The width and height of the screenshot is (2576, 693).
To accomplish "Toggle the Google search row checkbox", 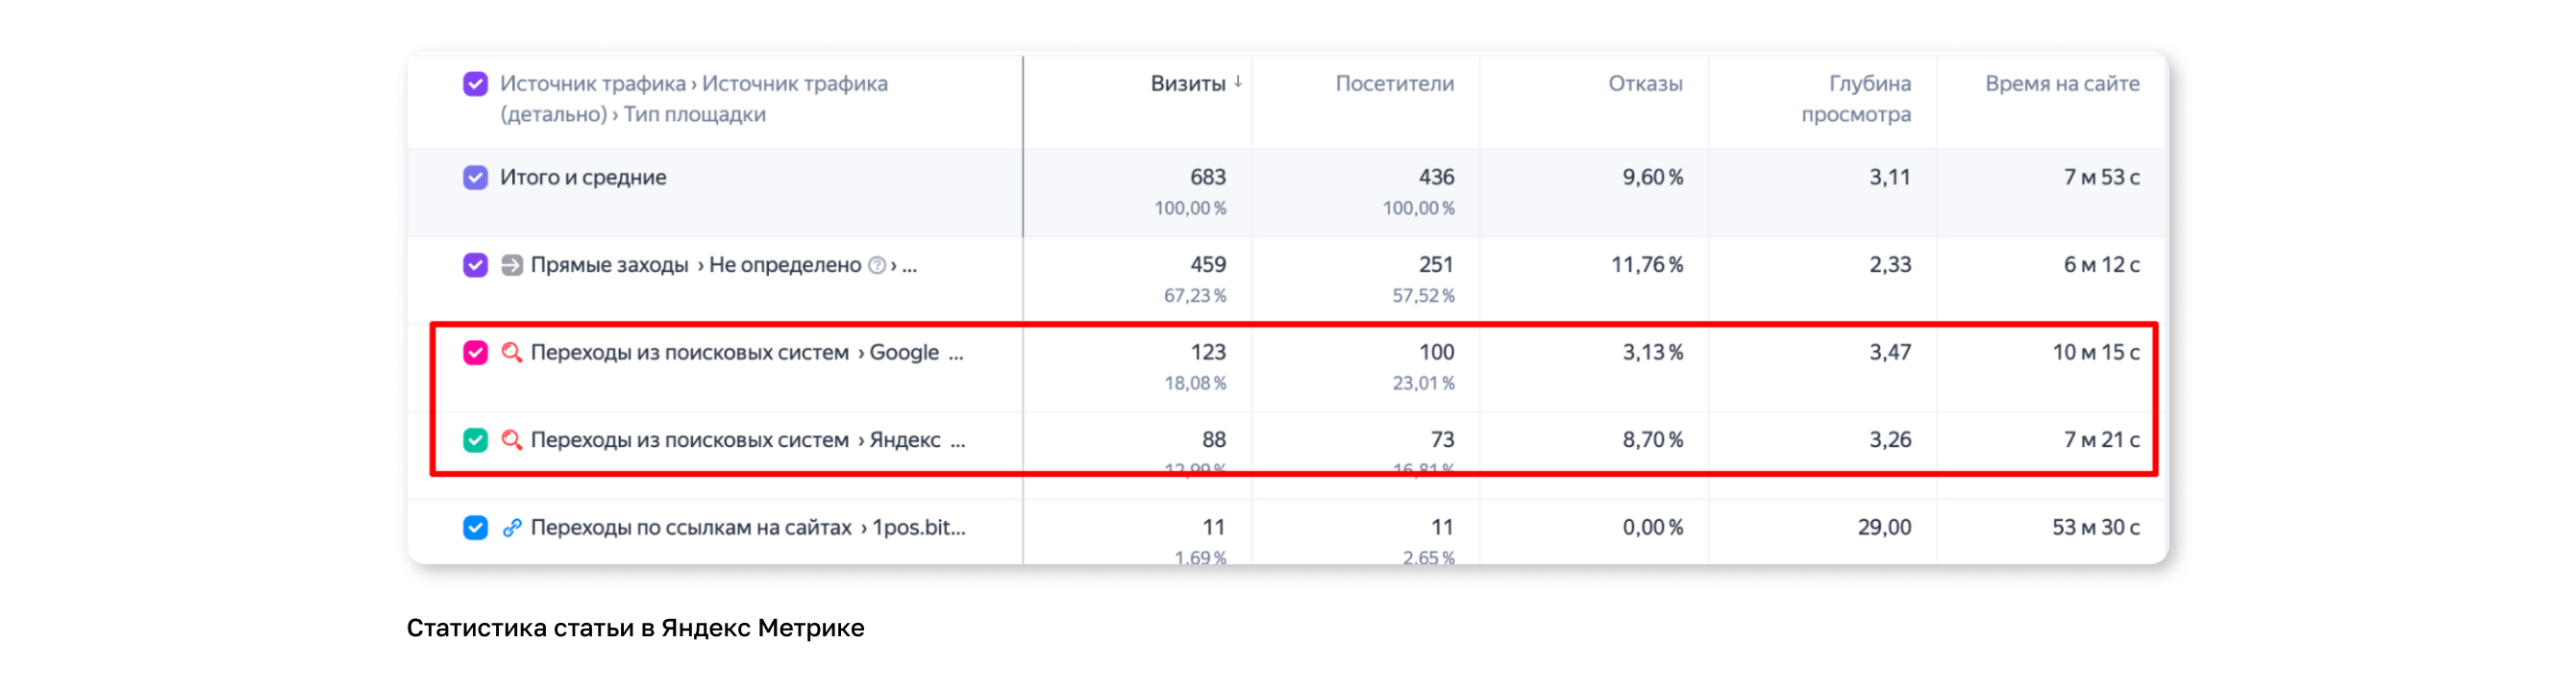I will (475, 353).
